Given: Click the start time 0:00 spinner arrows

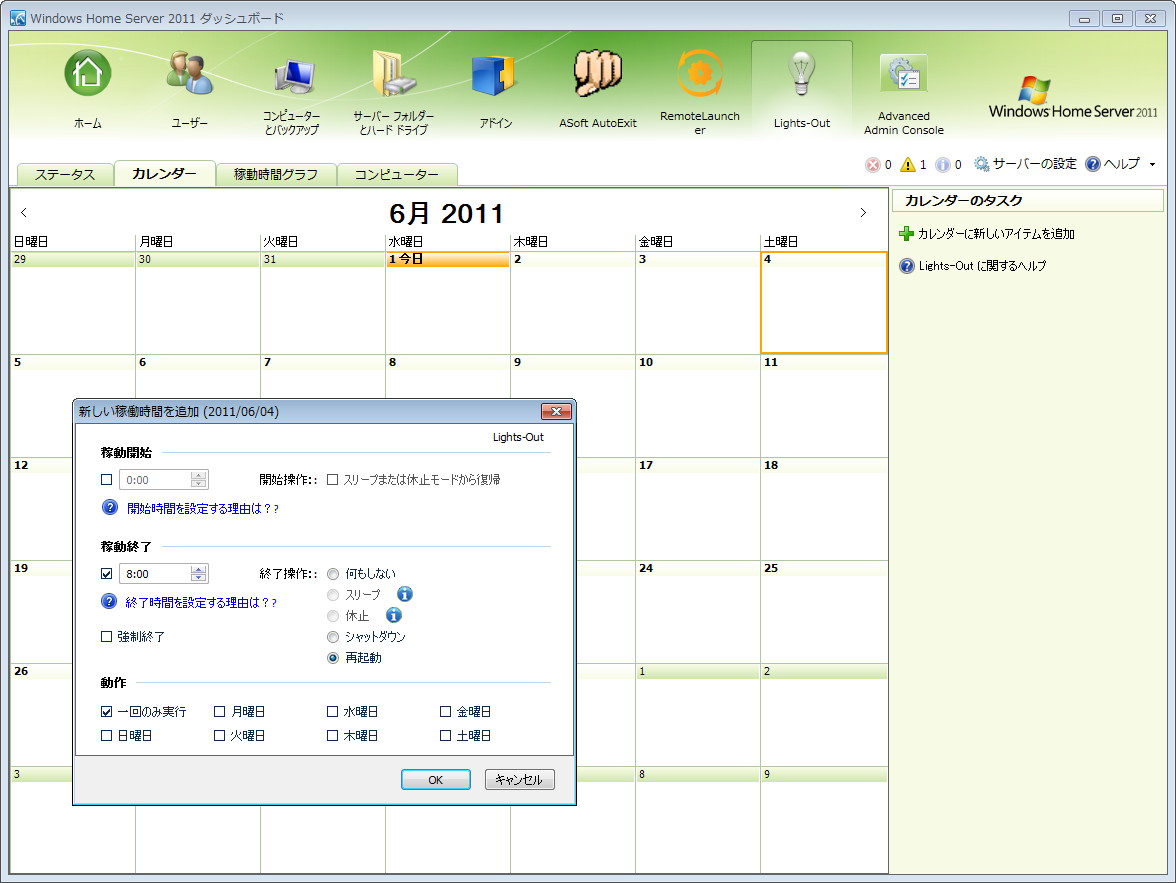Looking at the screenshot, I should coord(198,479).
